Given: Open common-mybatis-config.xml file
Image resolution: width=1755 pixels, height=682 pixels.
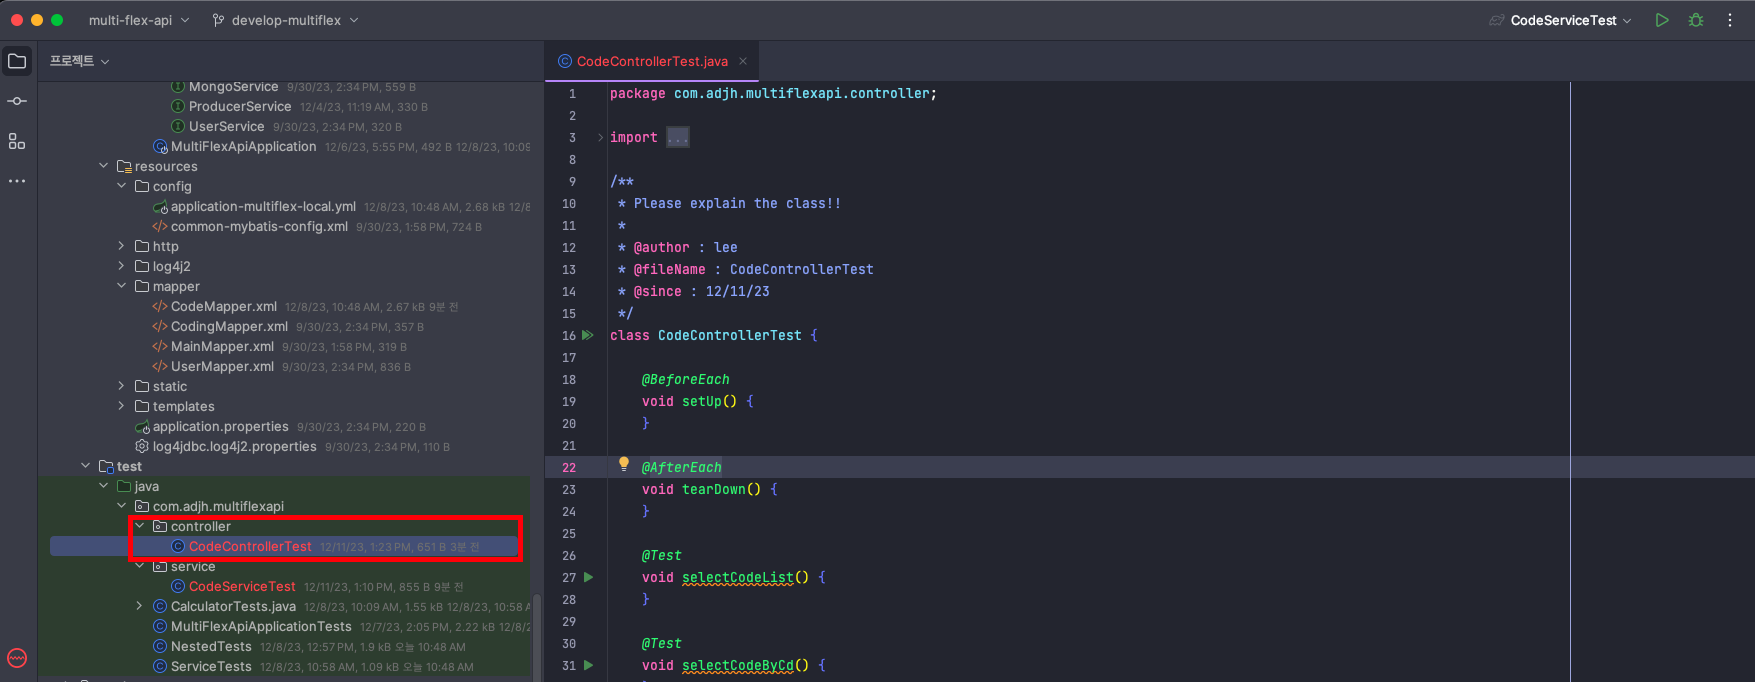Looking at the screenshot, I should [259, 226].
